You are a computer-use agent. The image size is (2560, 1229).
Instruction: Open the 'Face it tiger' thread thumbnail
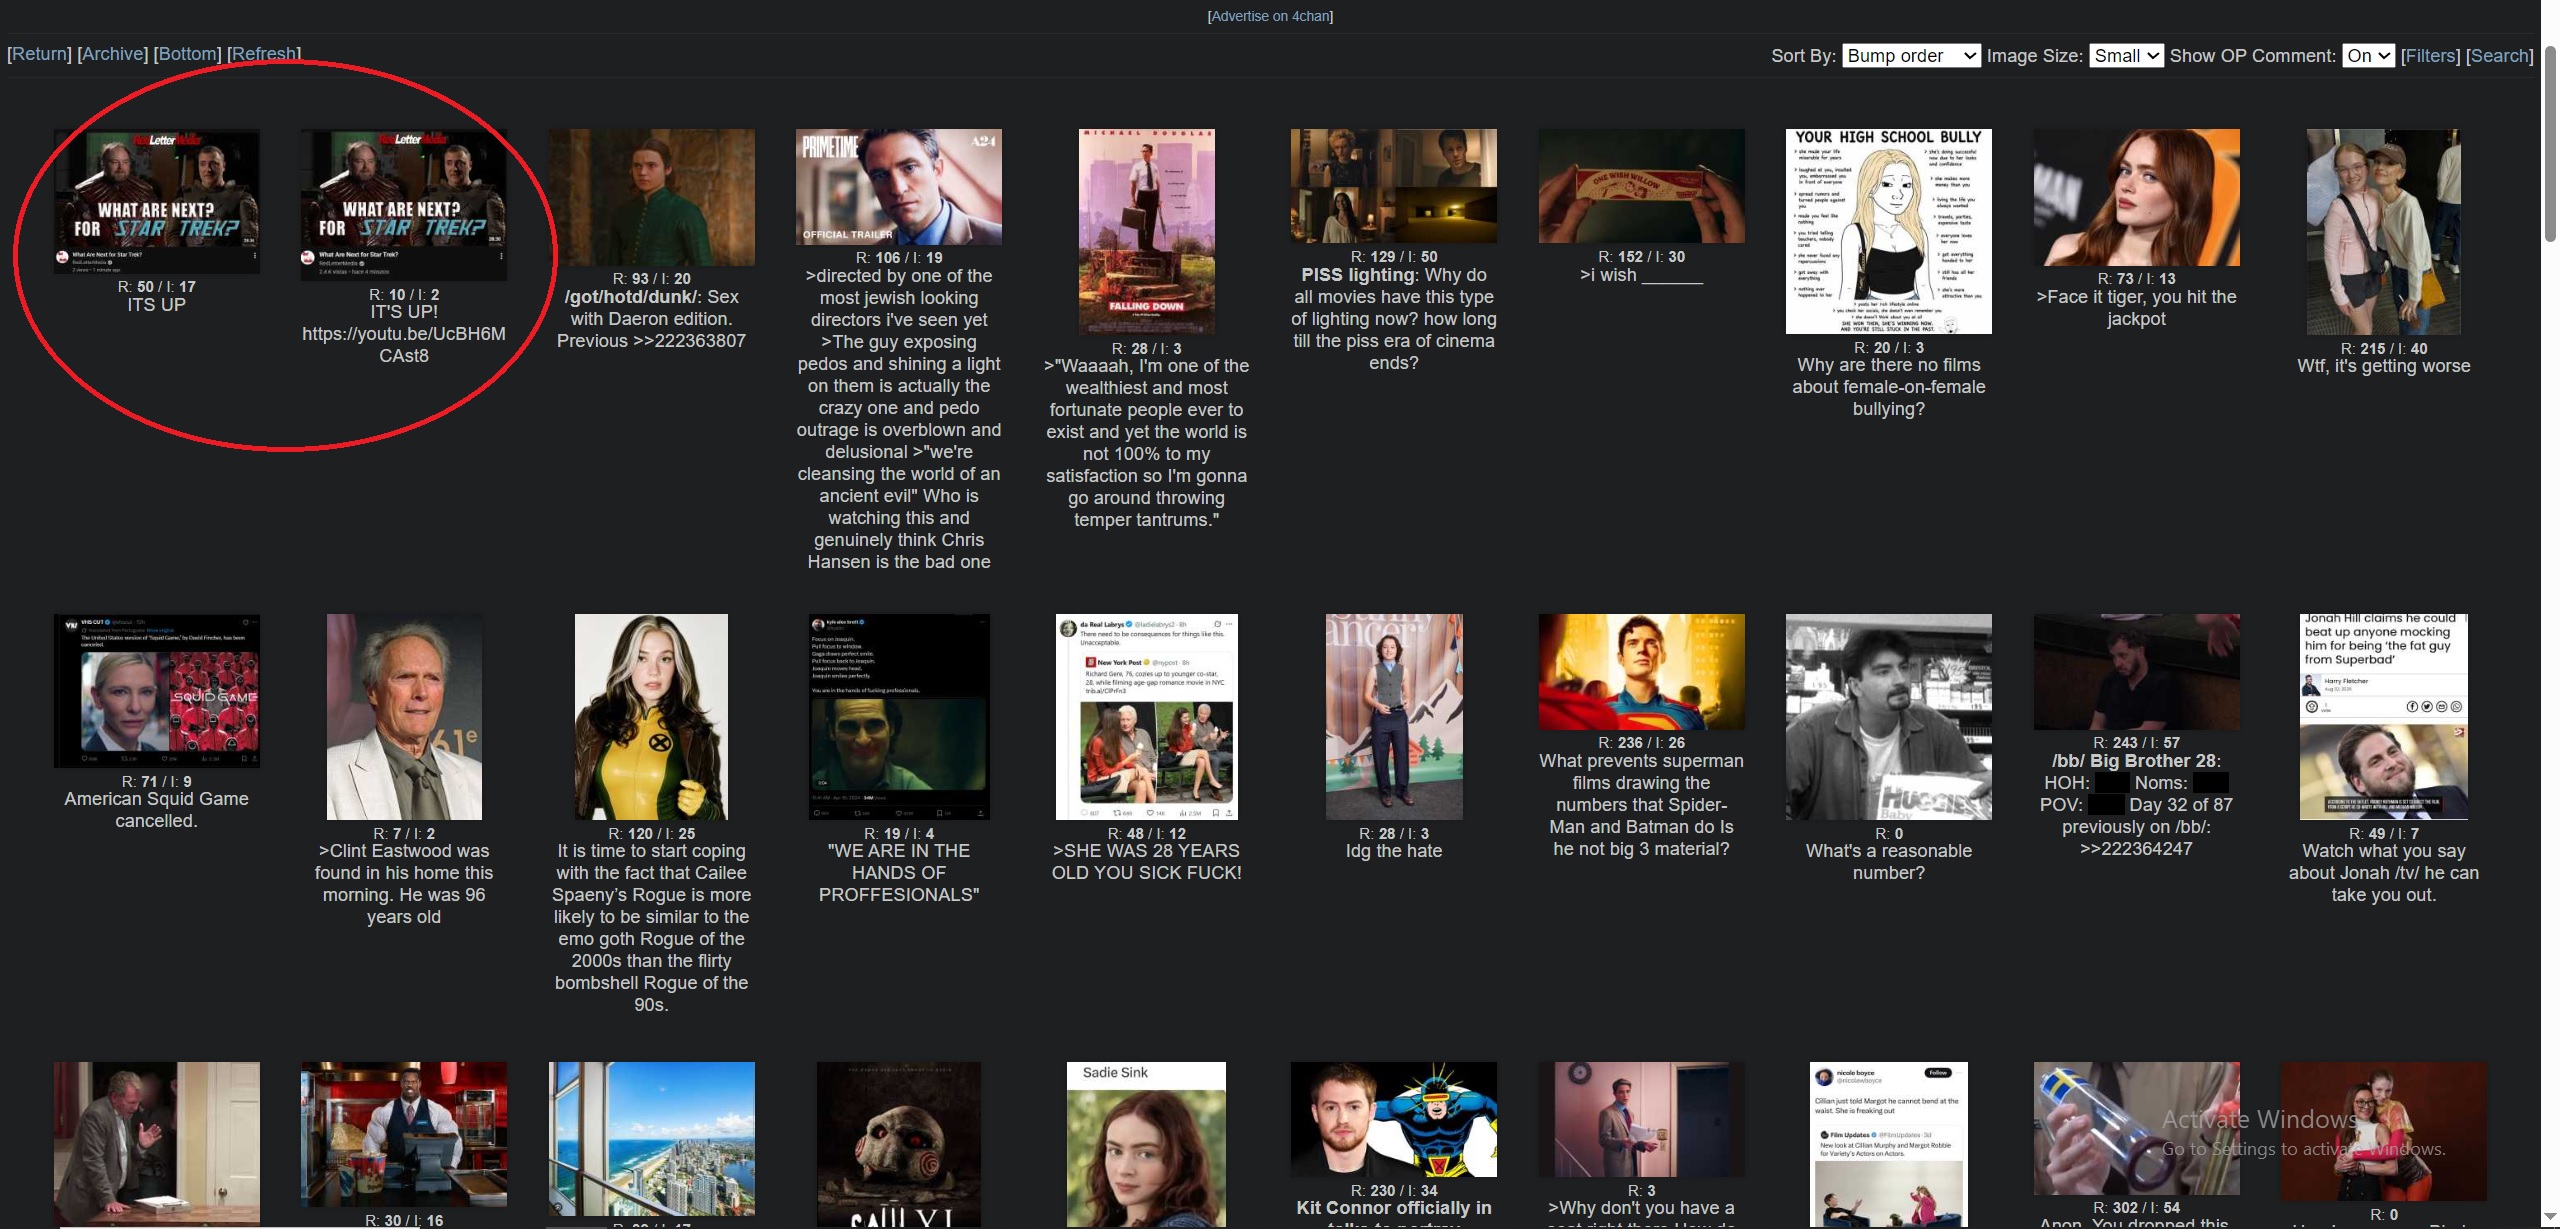point(2137,197)
